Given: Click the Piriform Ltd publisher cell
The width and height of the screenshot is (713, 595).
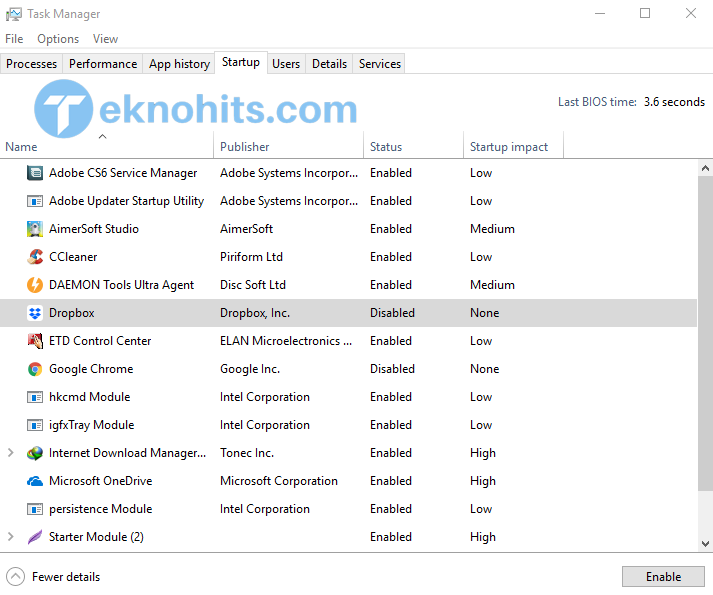Looking at the screenshot, I should (251, 257).
